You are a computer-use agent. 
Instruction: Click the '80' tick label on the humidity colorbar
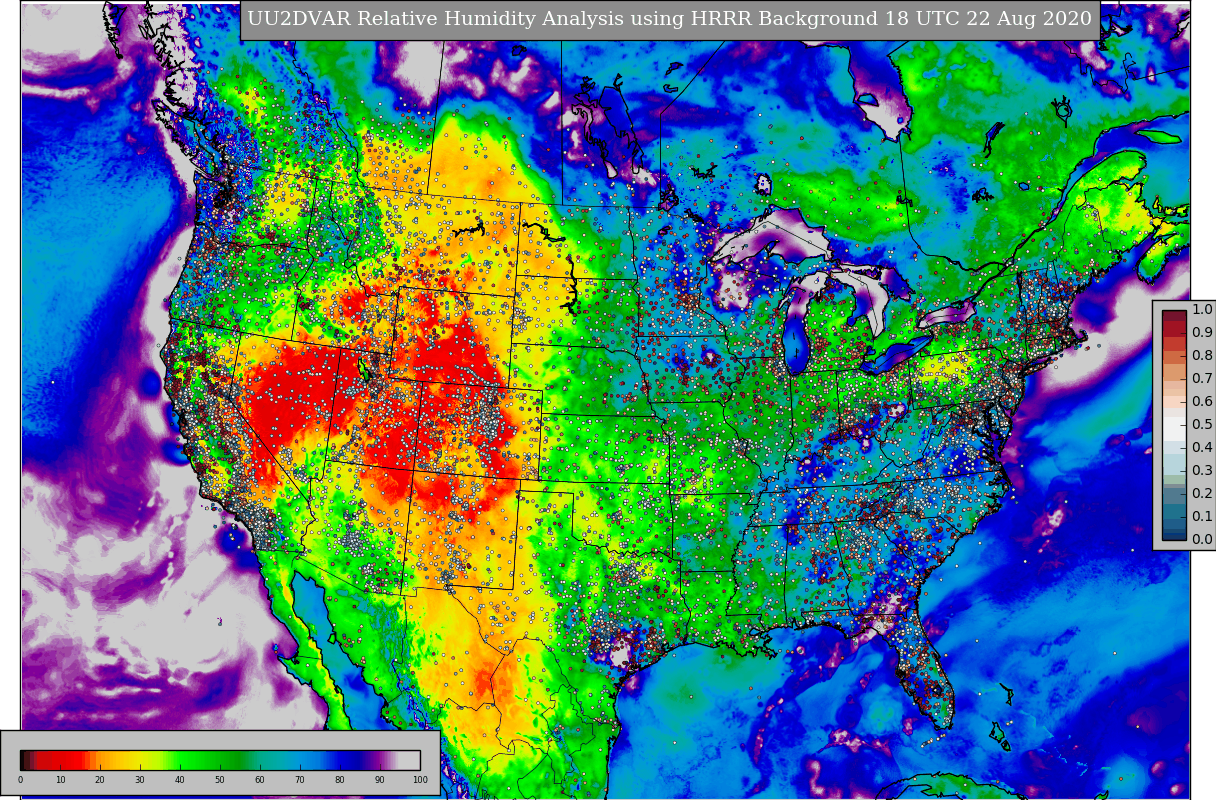click(x=340, y=780)
